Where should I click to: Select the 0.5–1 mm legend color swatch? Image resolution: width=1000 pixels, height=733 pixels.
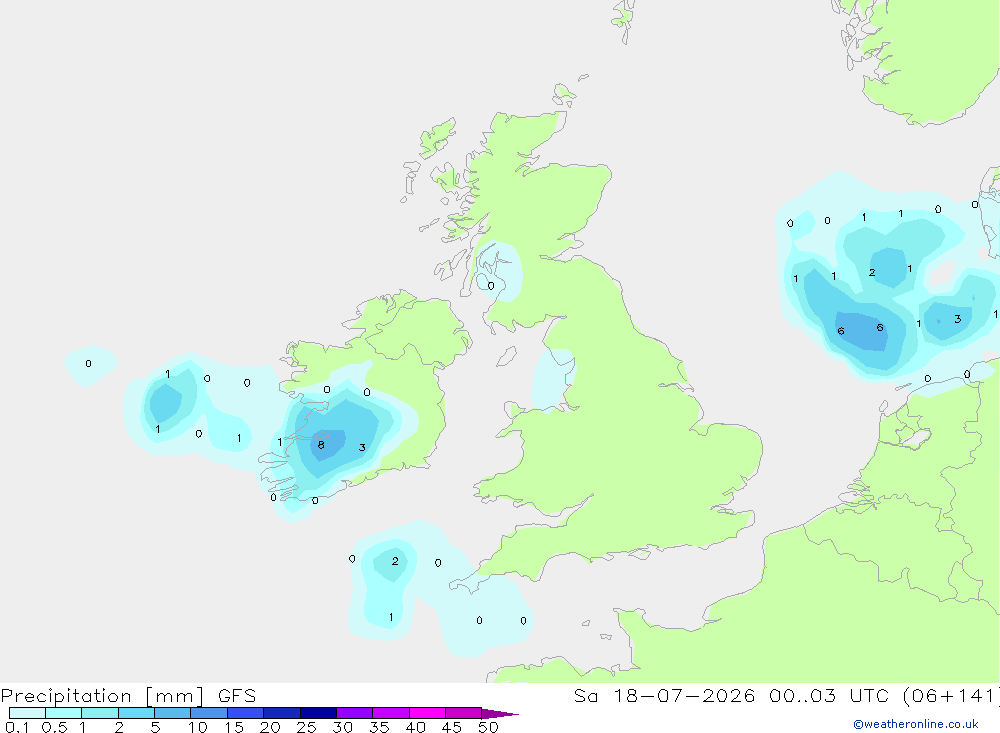tap(64, 713)
